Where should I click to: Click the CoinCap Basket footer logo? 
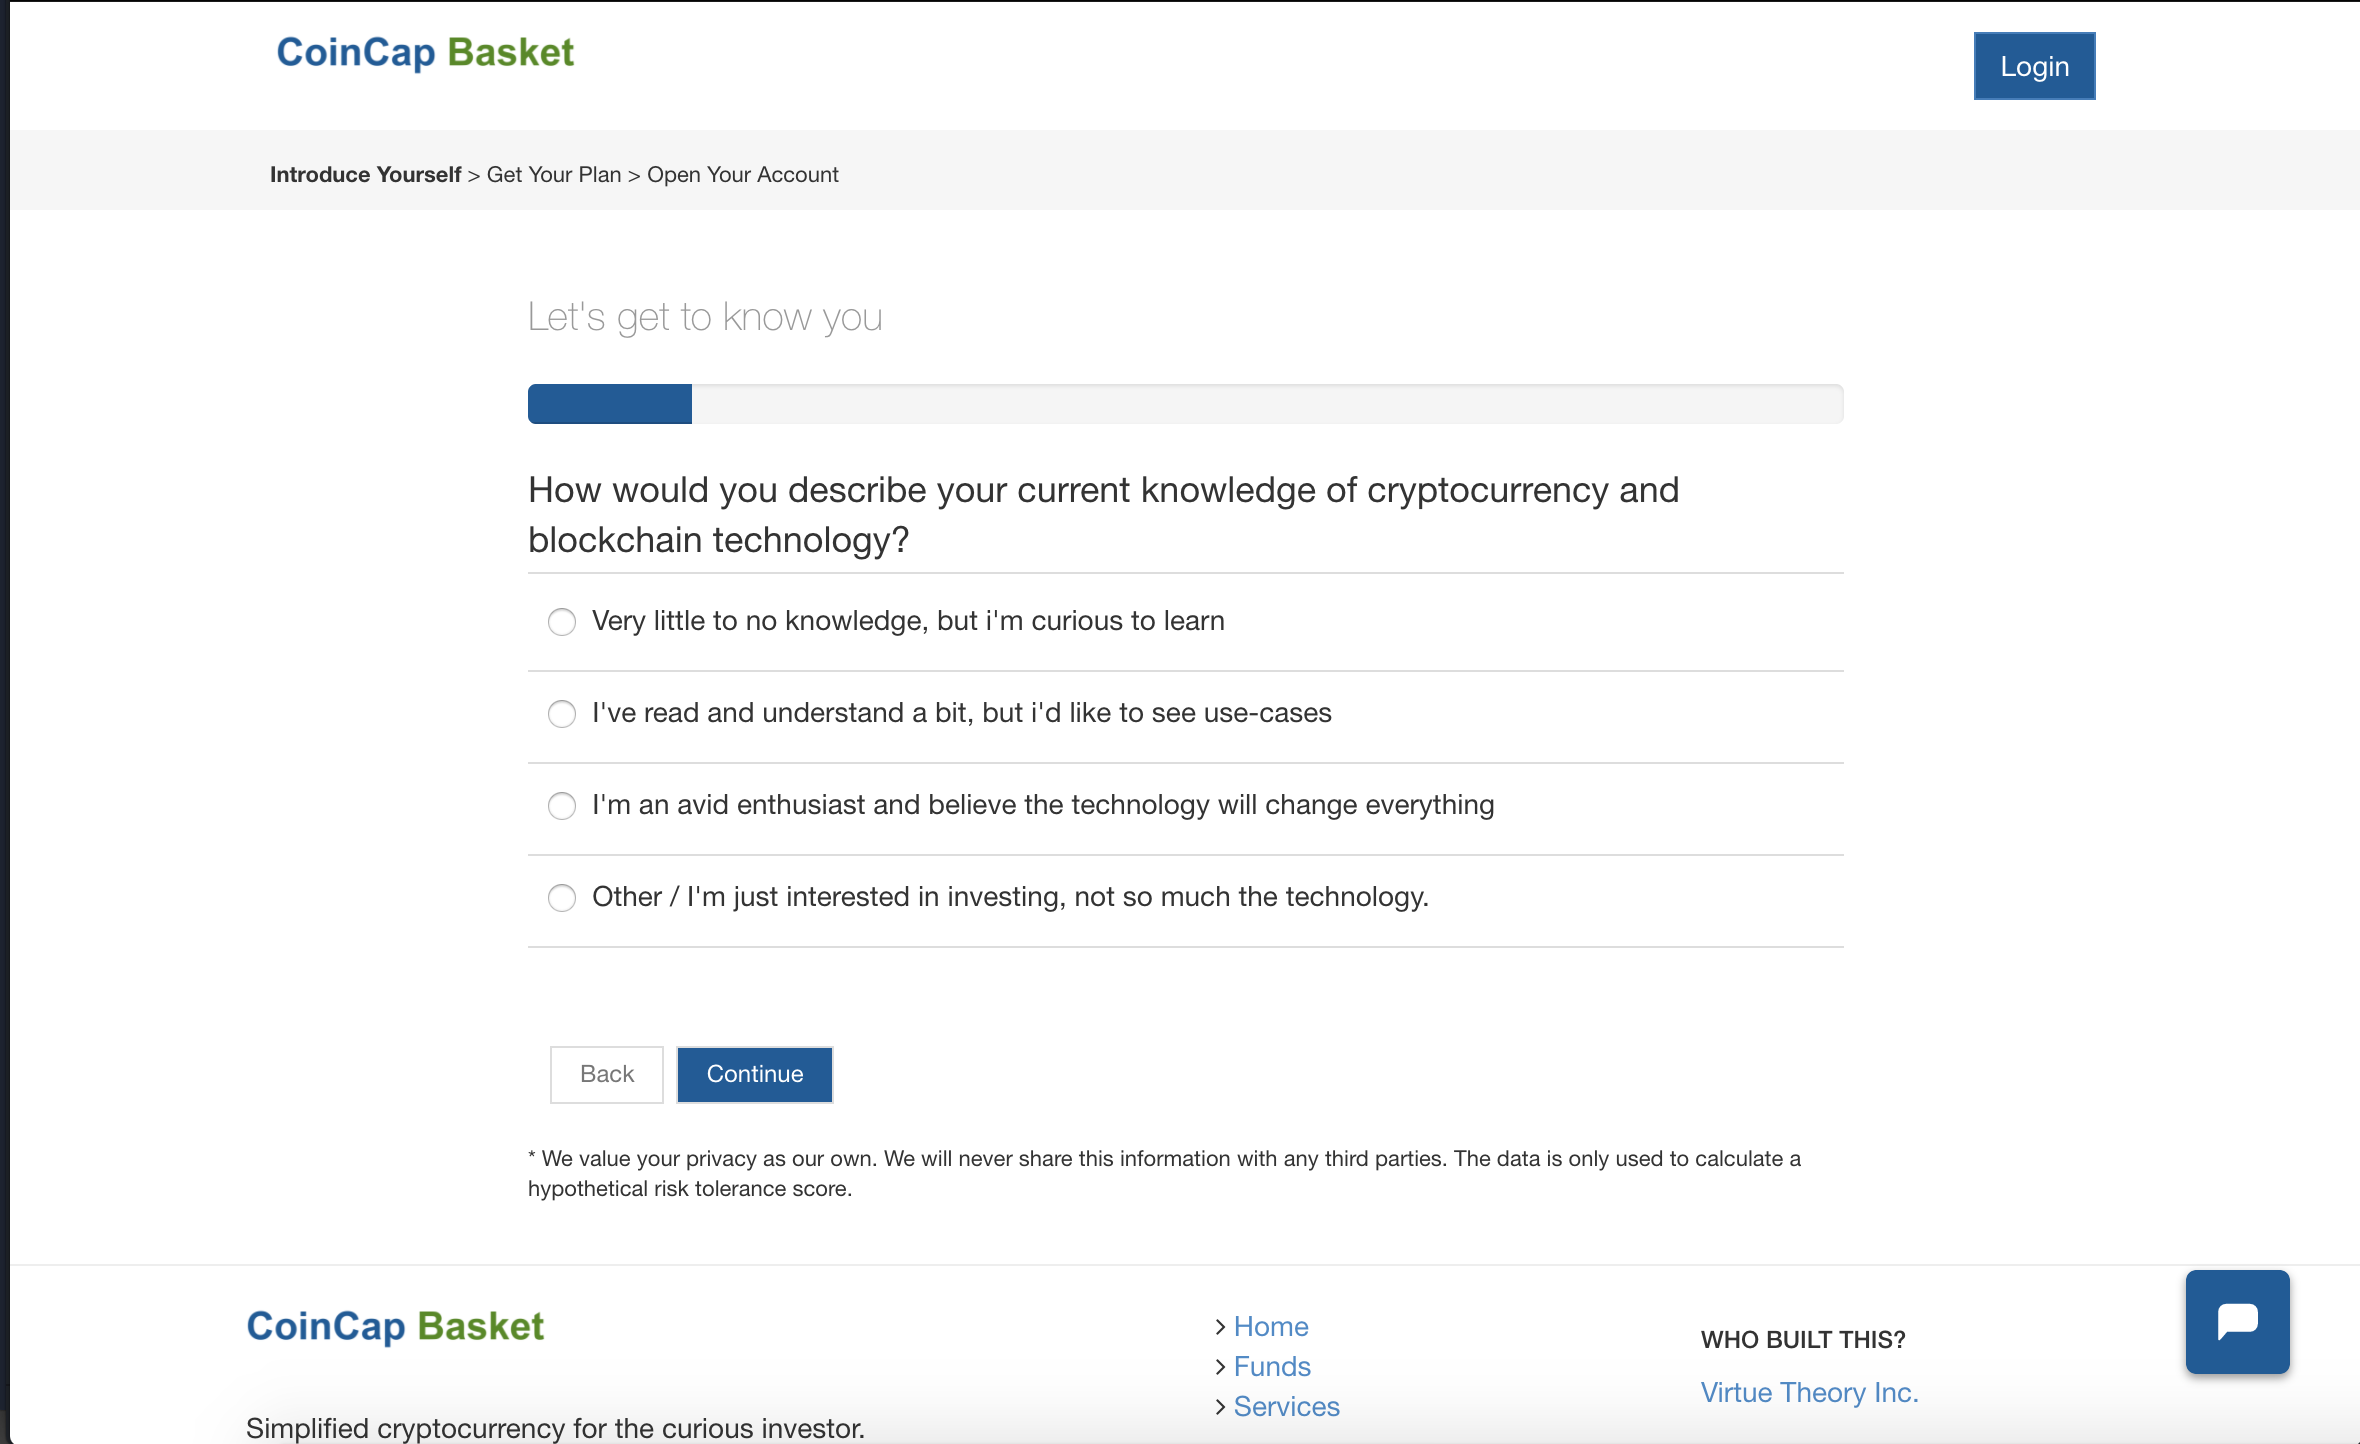click(x=395, y=1325)
